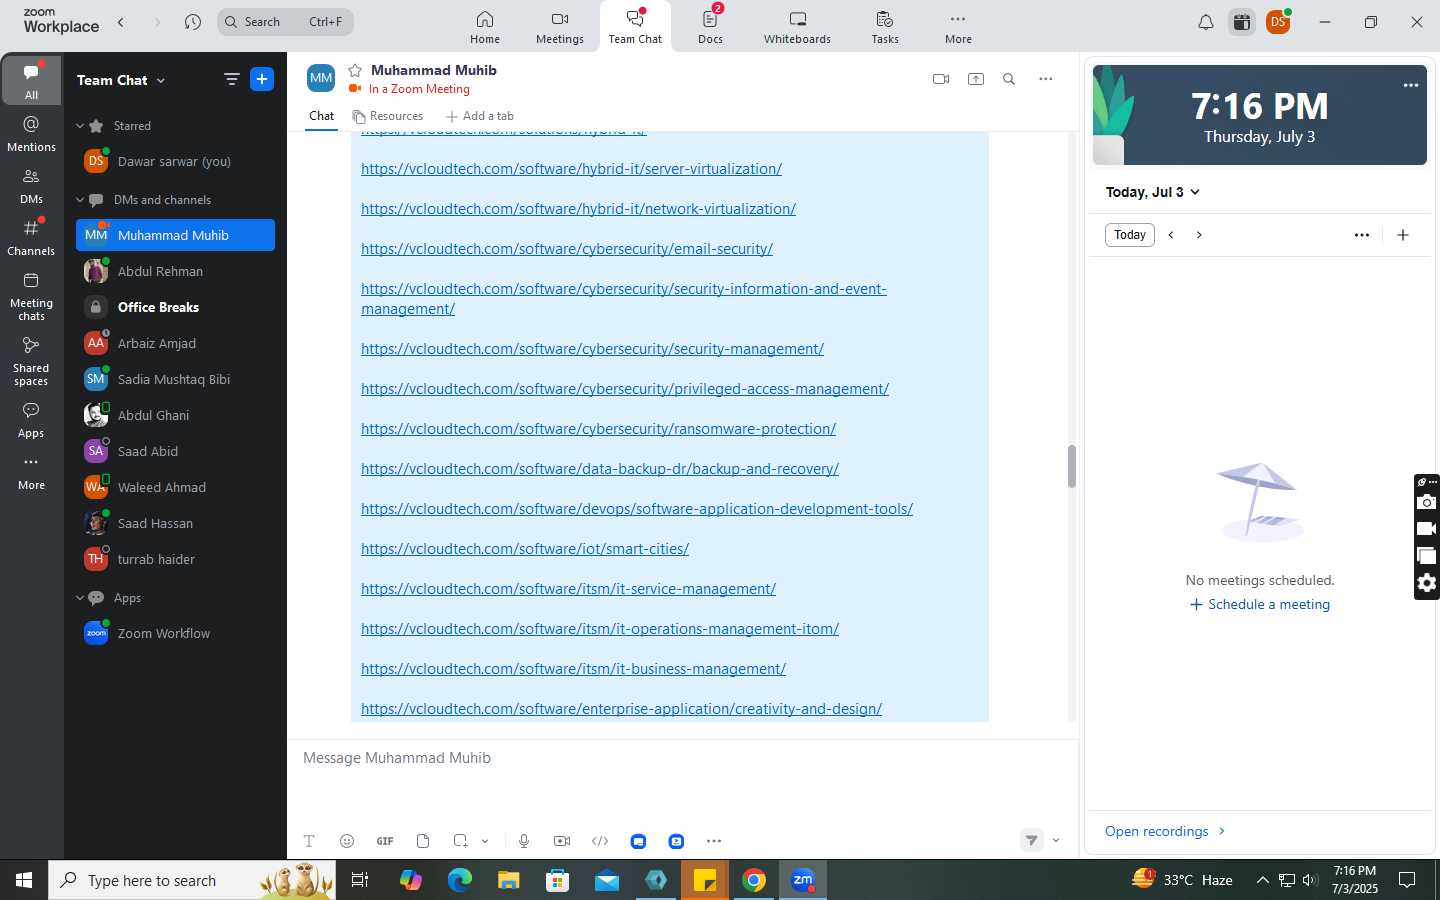Switch to the Resources tab
The height and width of the screenshot is (900, 1440).
(x=388, y=116)
